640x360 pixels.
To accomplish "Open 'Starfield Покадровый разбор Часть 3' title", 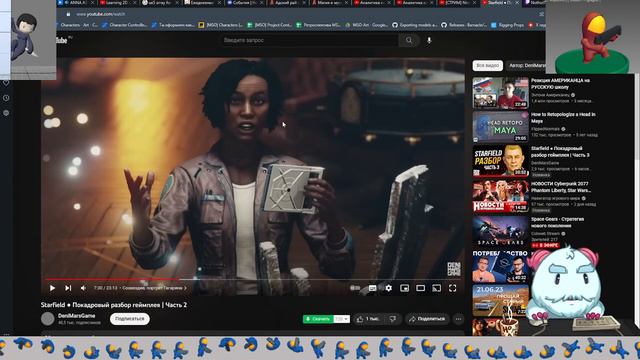I will click(x=560, y=152).
